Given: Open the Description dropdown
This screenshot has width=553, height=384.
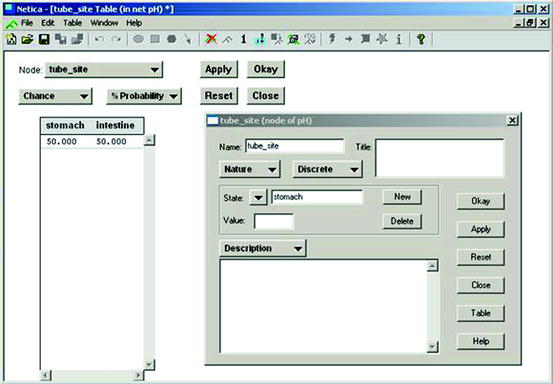Looking at the screenshot, I should (263, 248).
